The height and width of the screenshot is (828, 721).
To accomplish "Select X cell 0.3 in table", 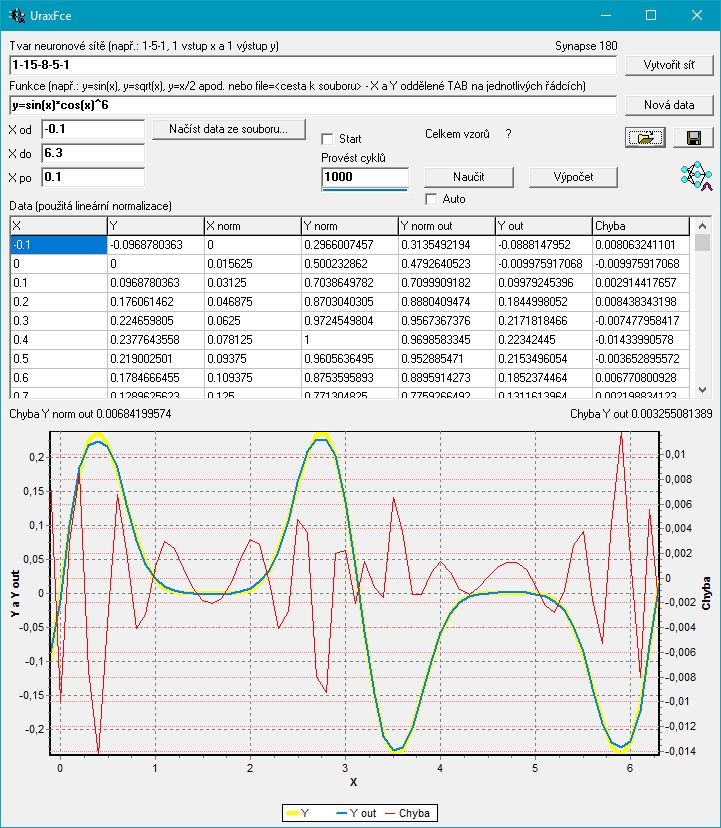I will point(59,321).
